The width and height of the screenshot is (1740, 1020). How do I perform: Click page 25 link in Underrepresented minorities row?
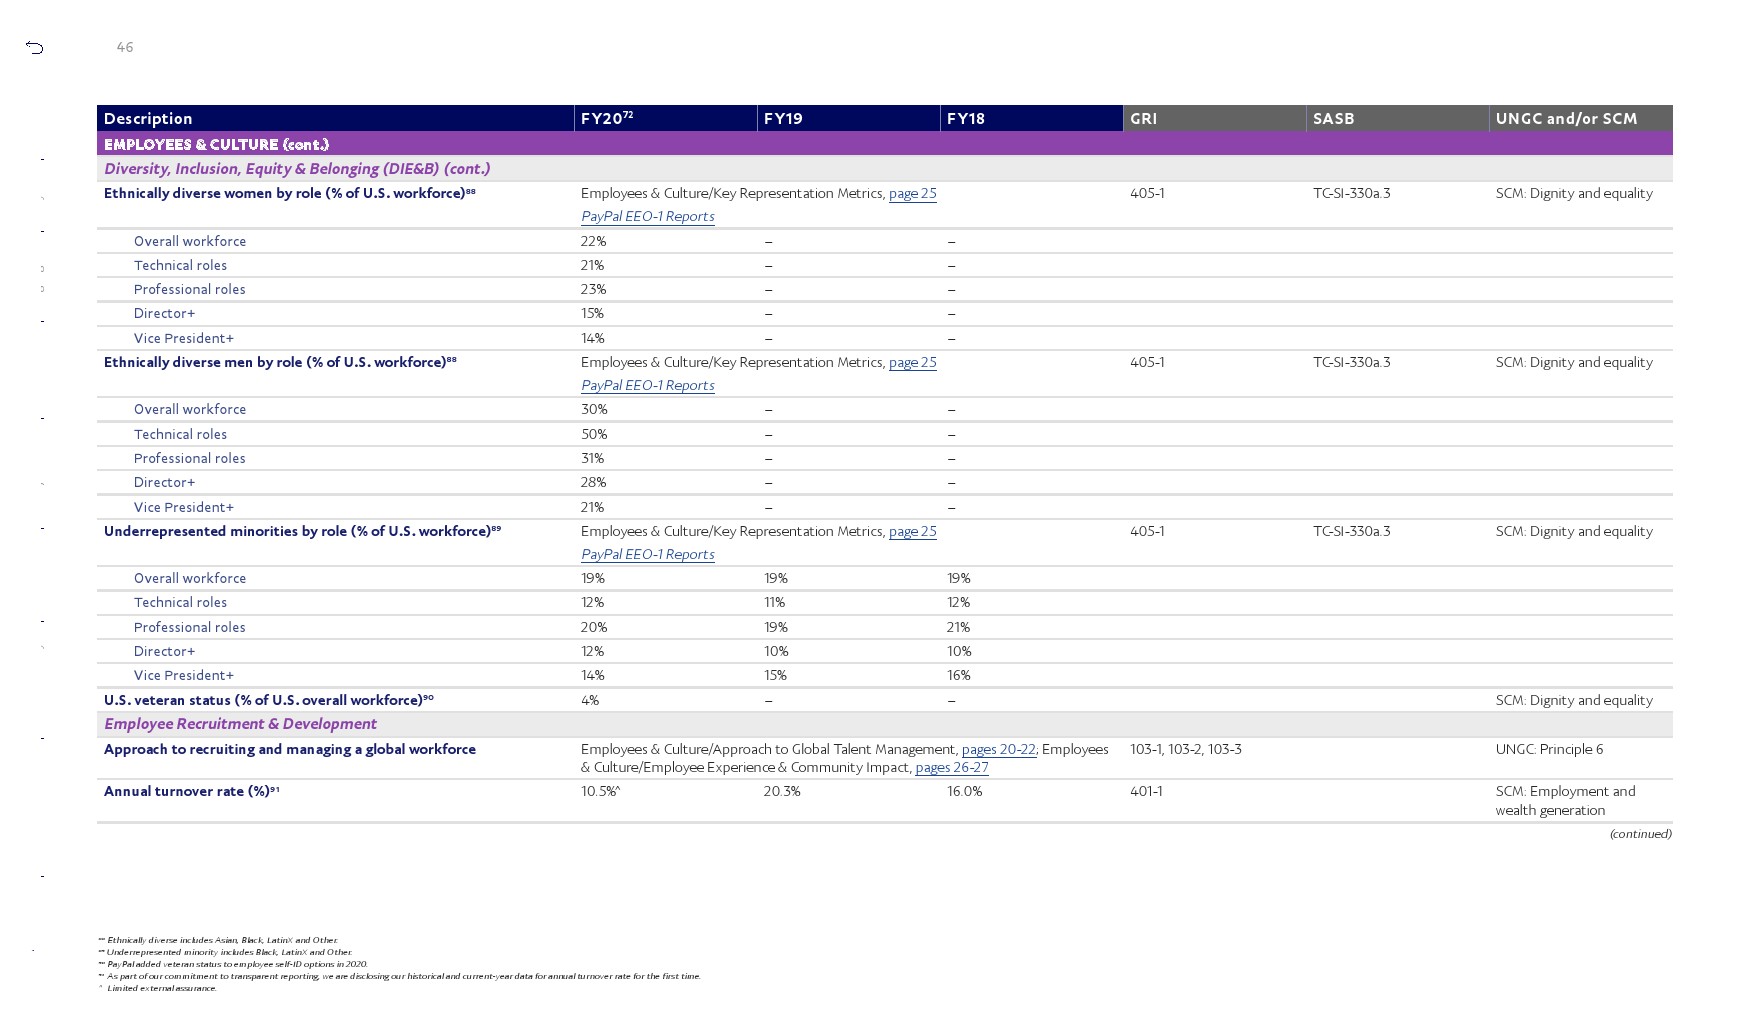(x=912, y=532)
